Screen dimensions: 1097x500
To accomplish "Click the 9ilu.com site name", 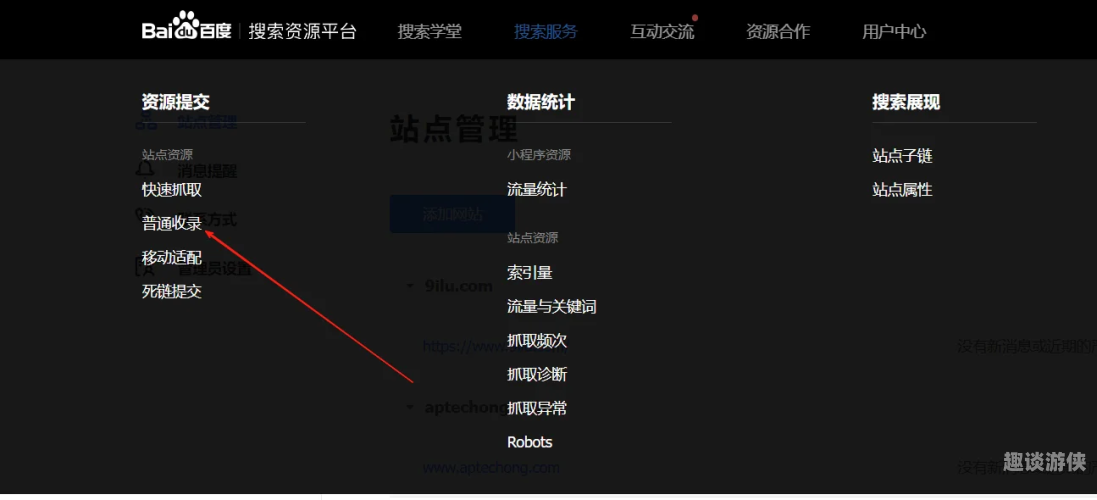I will 459,286.
